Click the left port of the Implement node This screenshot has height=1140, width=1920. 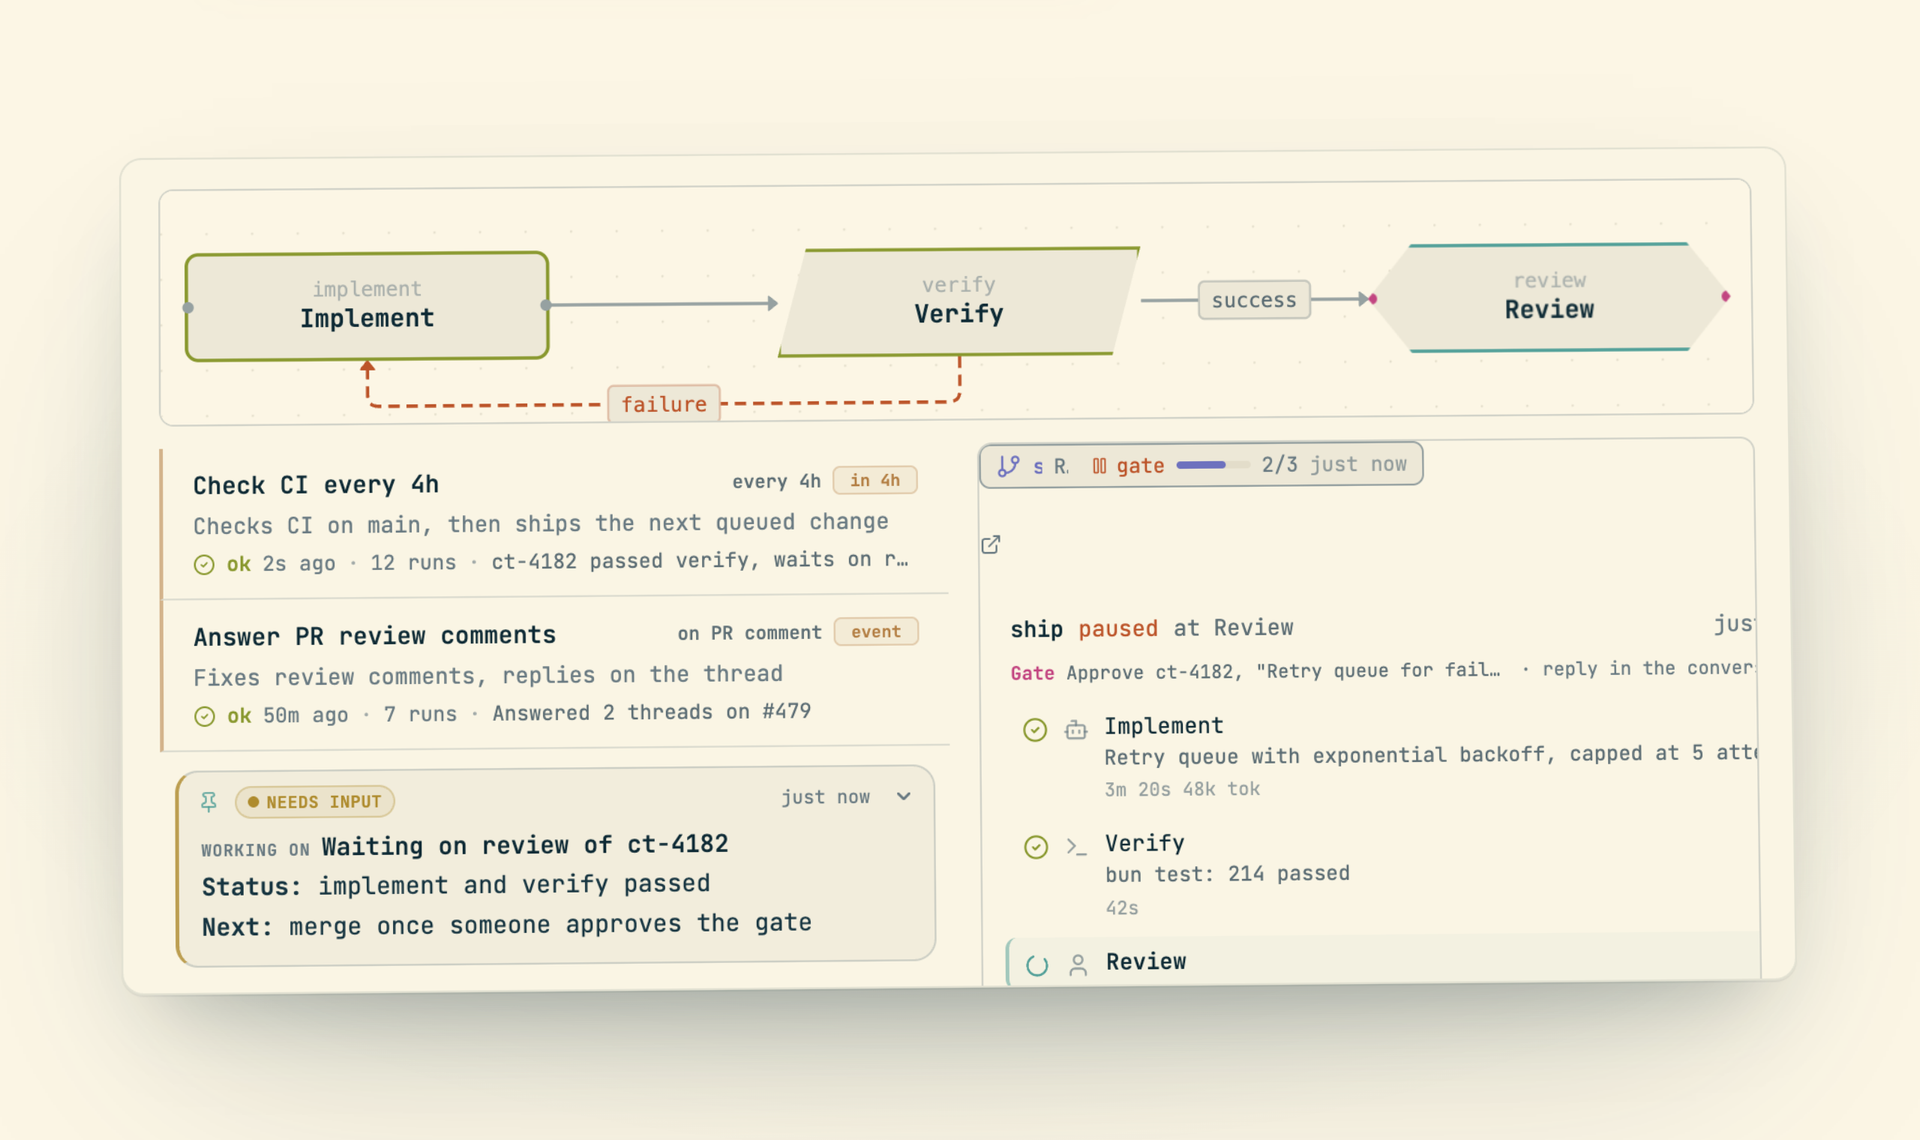click(x=188, y=308)
